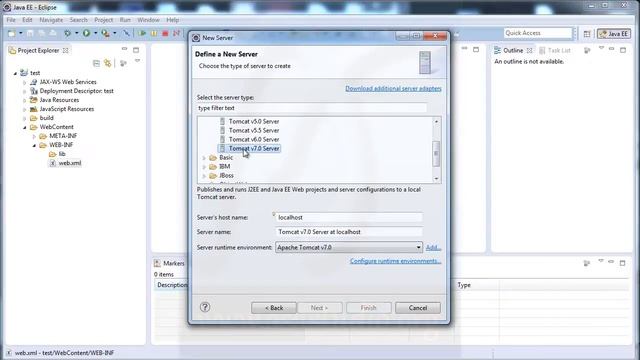Open the File menu
The image size is (640, 360).
[11, 20]
